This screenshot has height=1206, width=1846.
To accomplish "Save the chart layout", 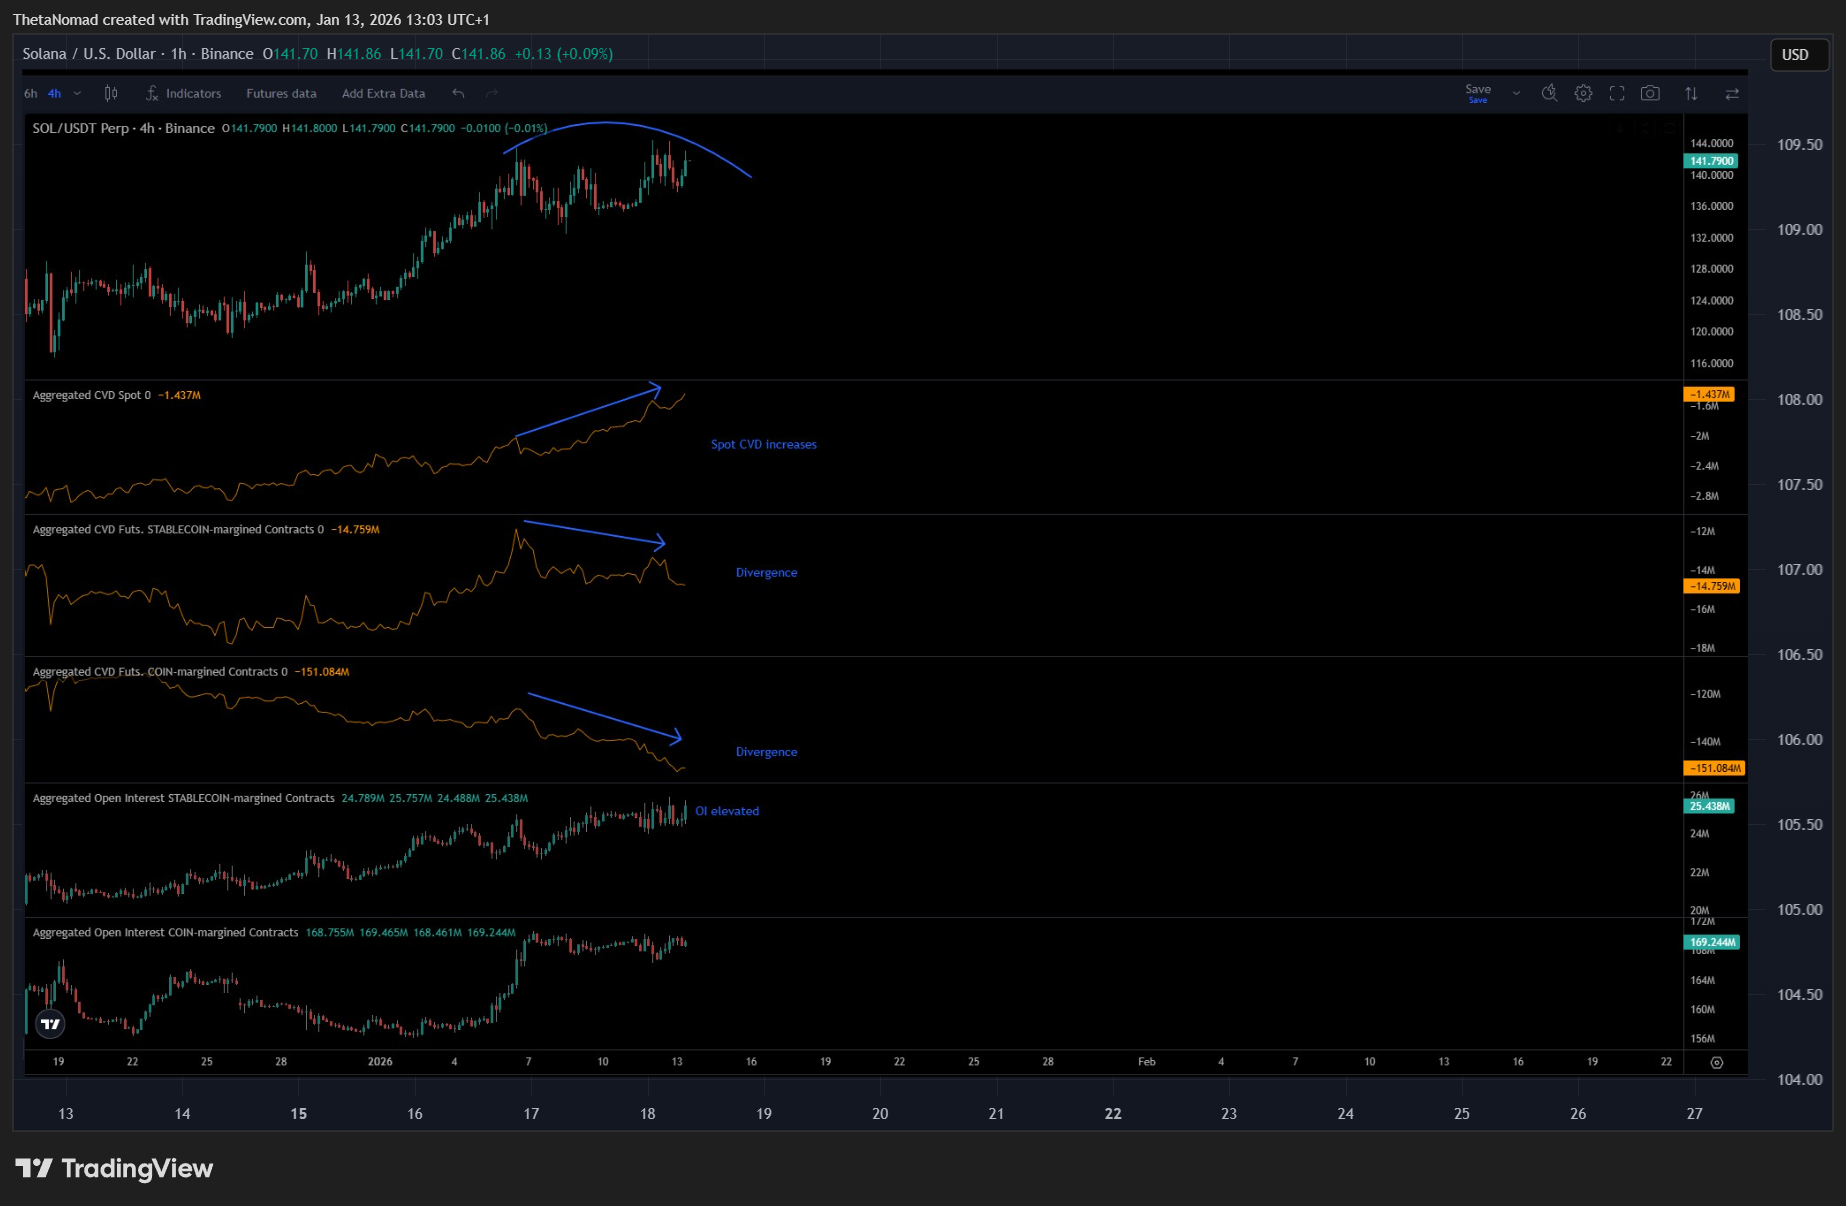I will (x=1478, y=93).
